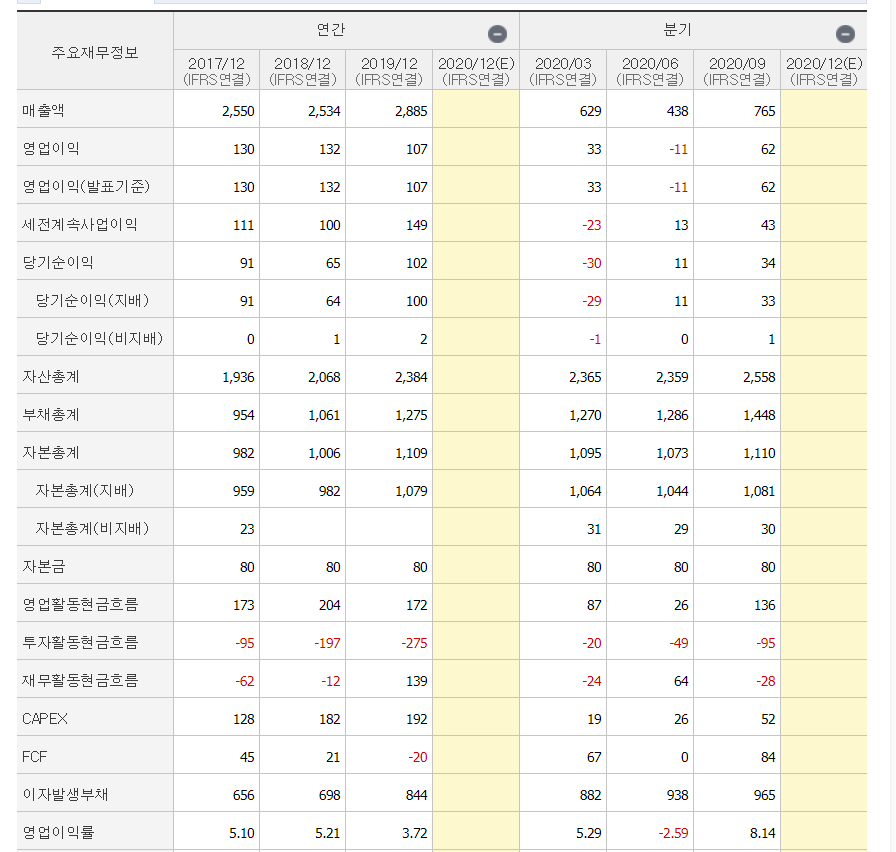Screen dimensions: 896x852
Task: Click the 영업이익률 row label
Action: [58, 833]
